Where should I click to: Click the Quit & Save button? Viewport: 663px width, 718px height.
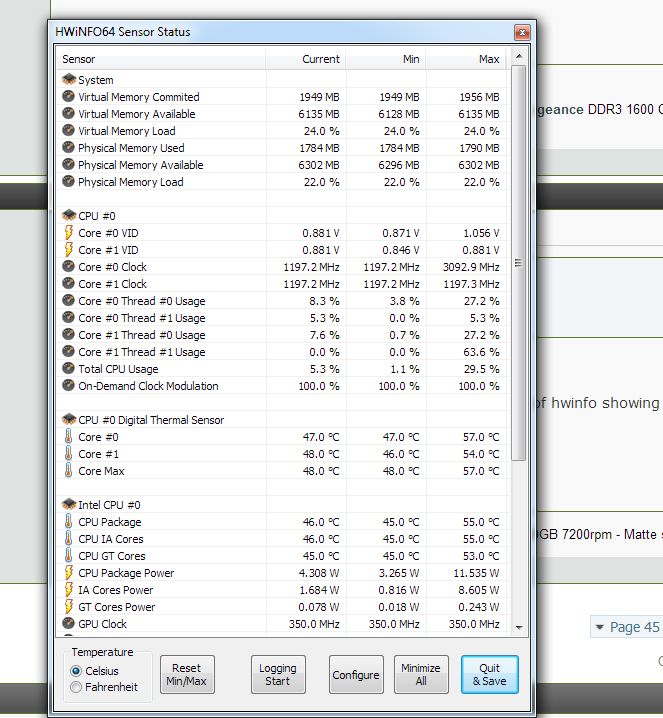(489, 674)
